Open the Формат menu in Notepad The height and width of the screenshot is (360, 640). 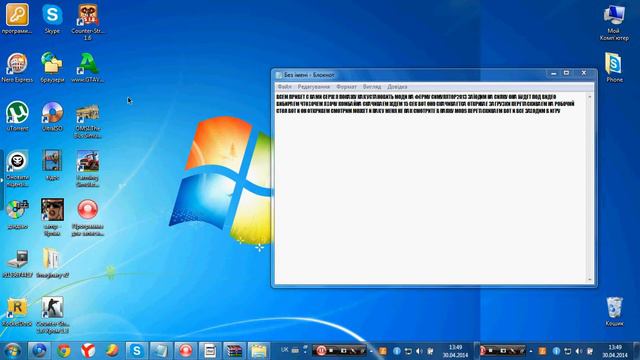point(346,87)
